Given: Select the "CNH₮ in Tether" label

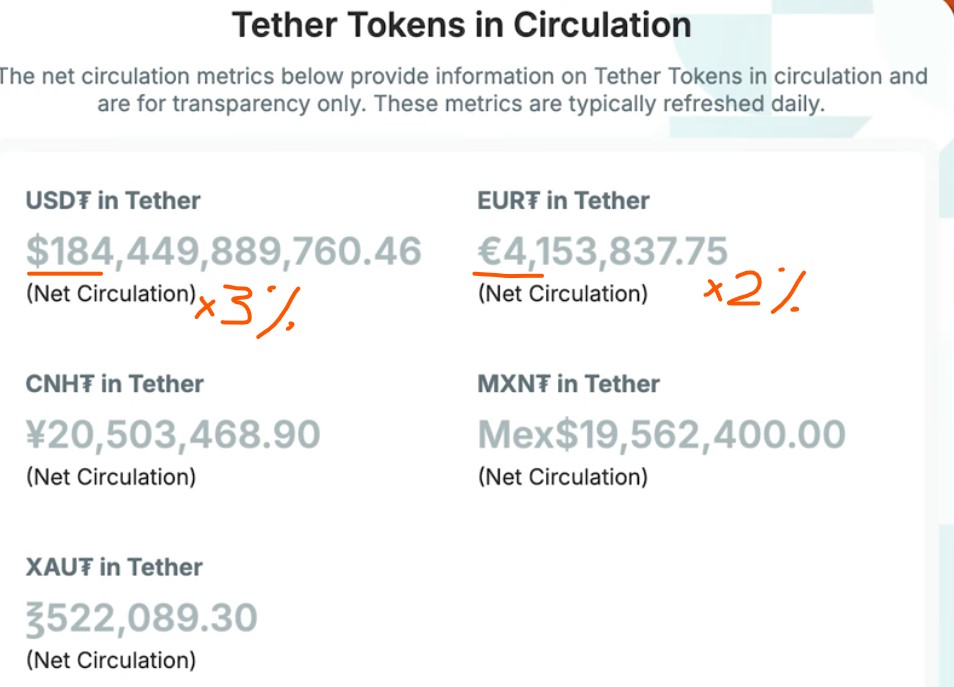Looking at the screenshot, I should pos(115,384).
